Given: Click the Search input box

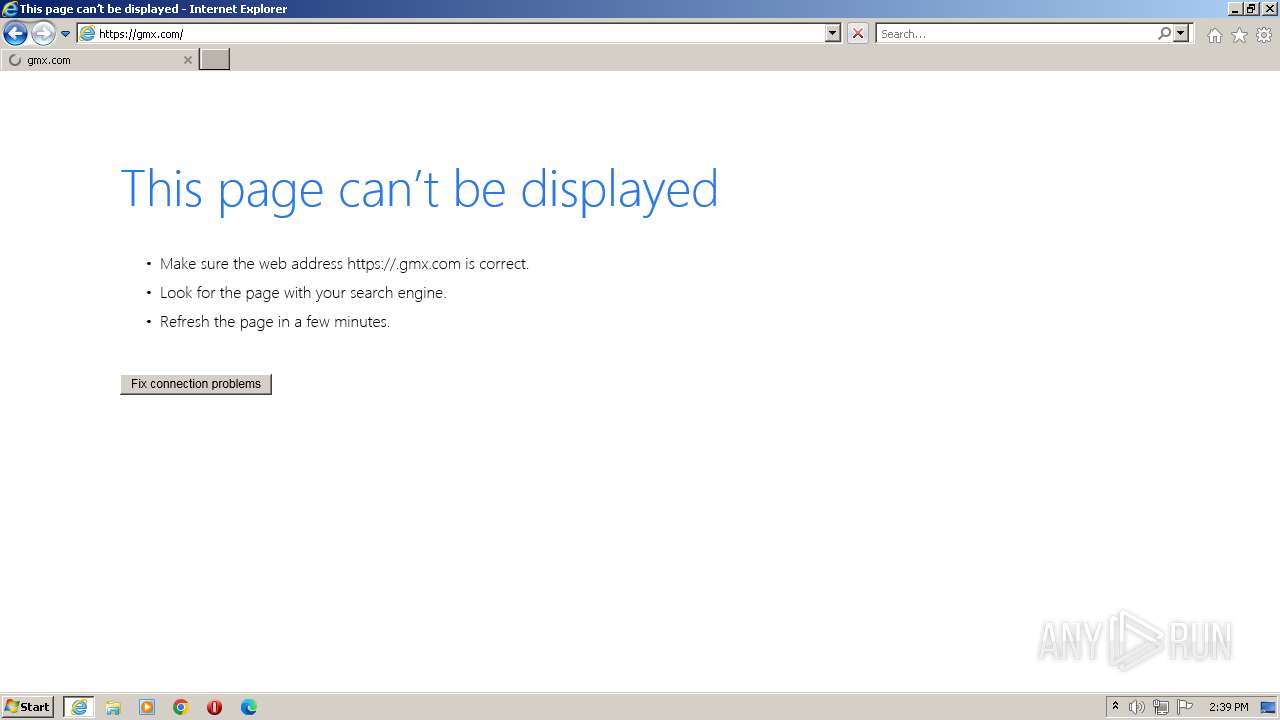Looking at the screenshot, I should [x=1017, y=34].
